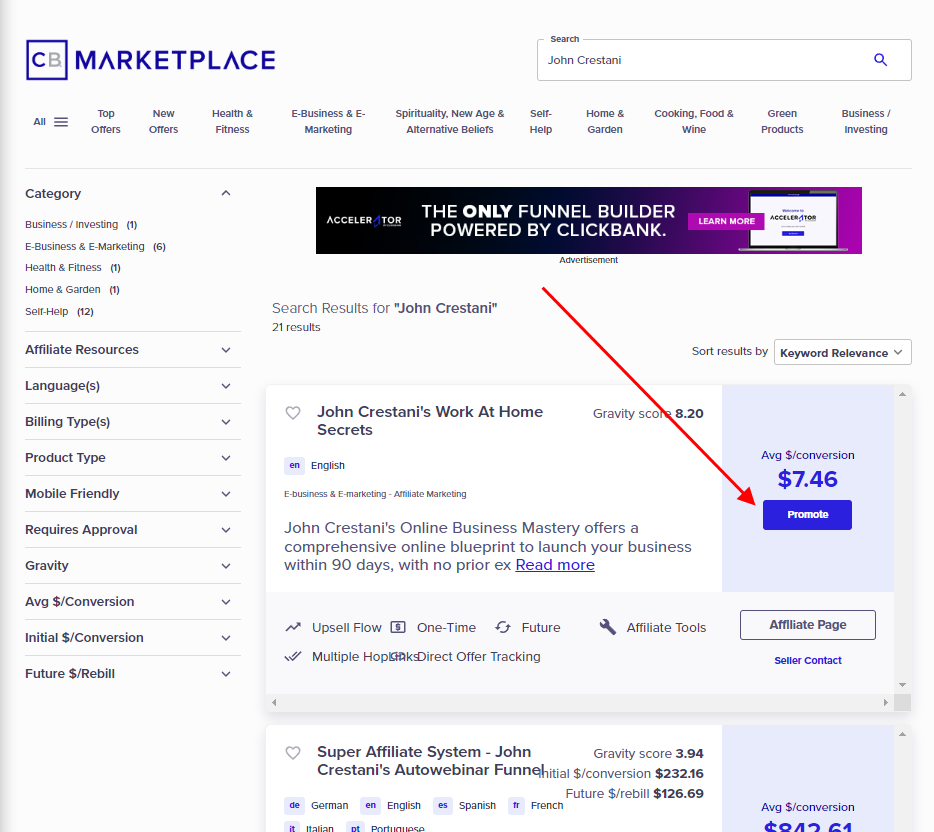Collapse the Category filter section
The width and height of the screenshot is (934, 832).
[226, 193]
